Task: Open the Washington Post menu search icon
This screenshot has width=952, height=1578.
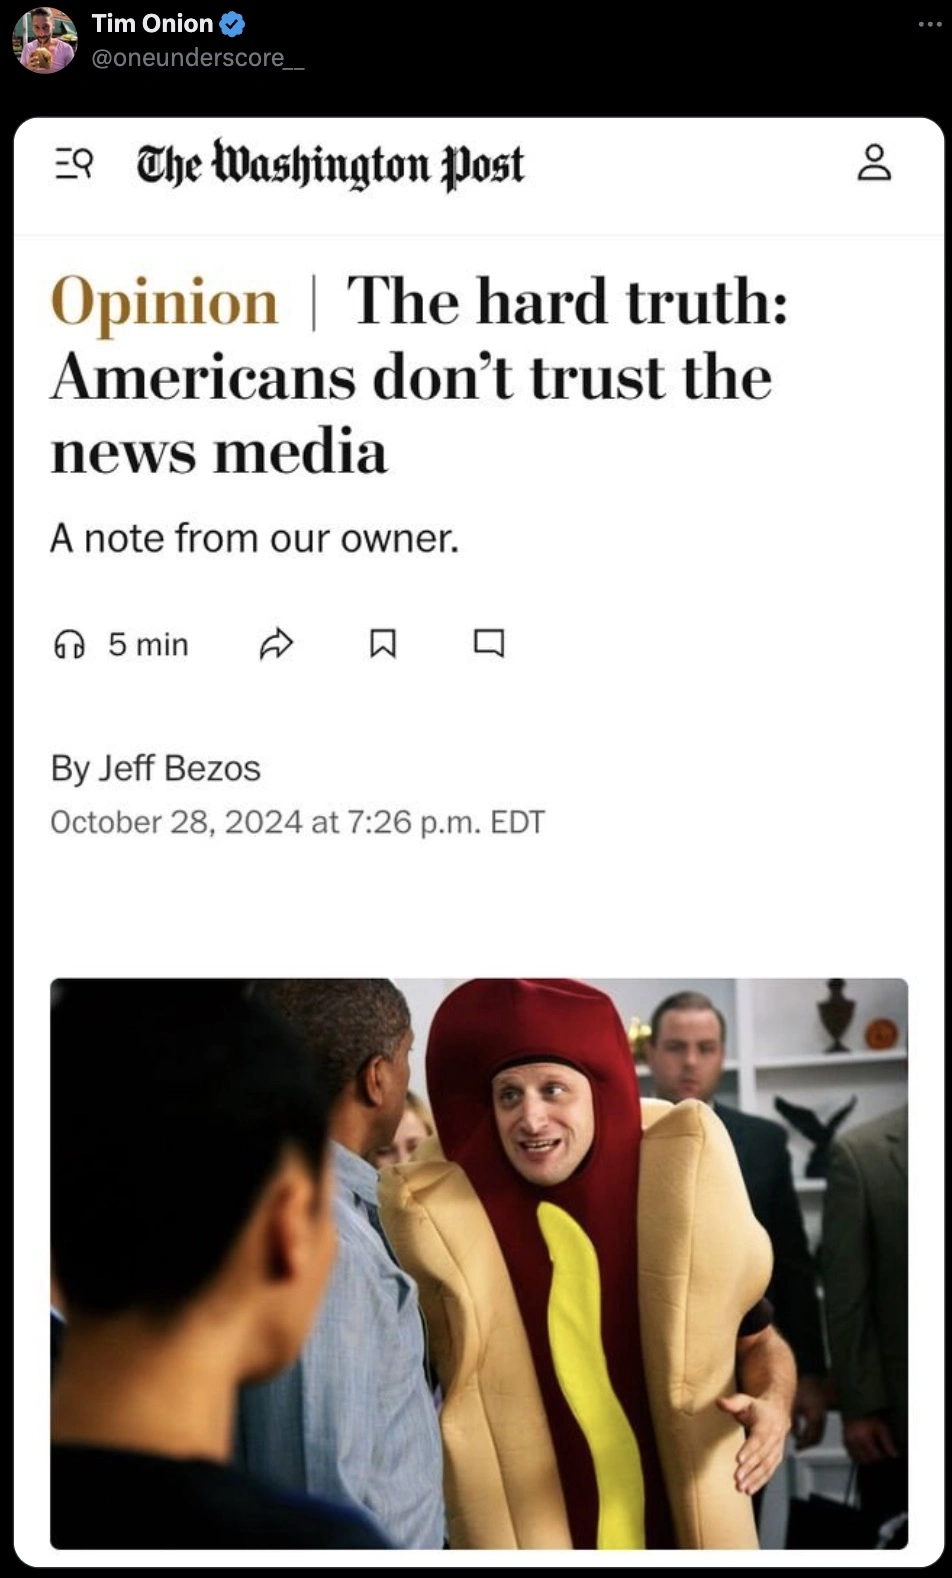Action: [x=74, y=163]
